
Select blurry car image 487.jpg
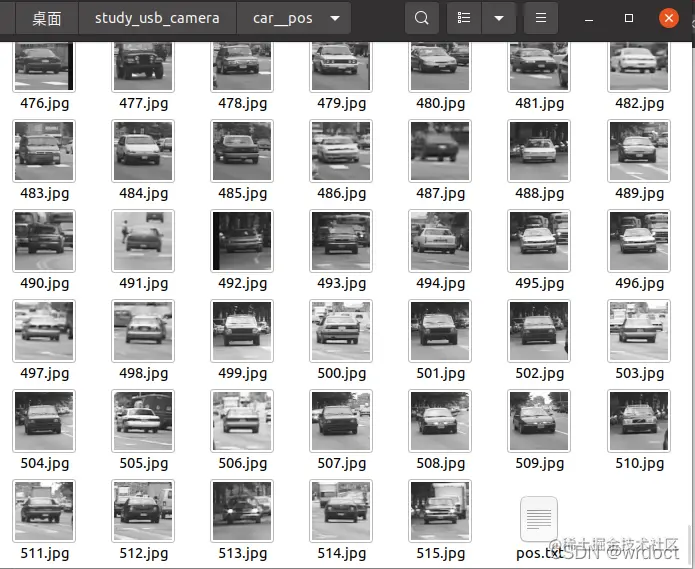tap(440, 151)
